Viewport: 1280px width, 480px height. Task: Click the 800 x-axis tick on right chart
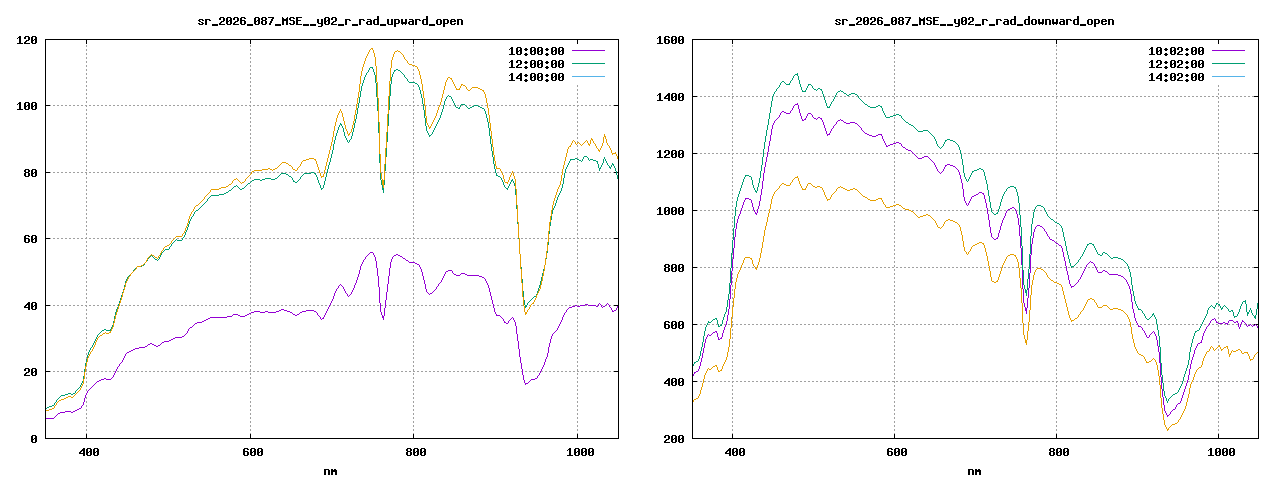pyautogui.click(x=1058, y=453)
